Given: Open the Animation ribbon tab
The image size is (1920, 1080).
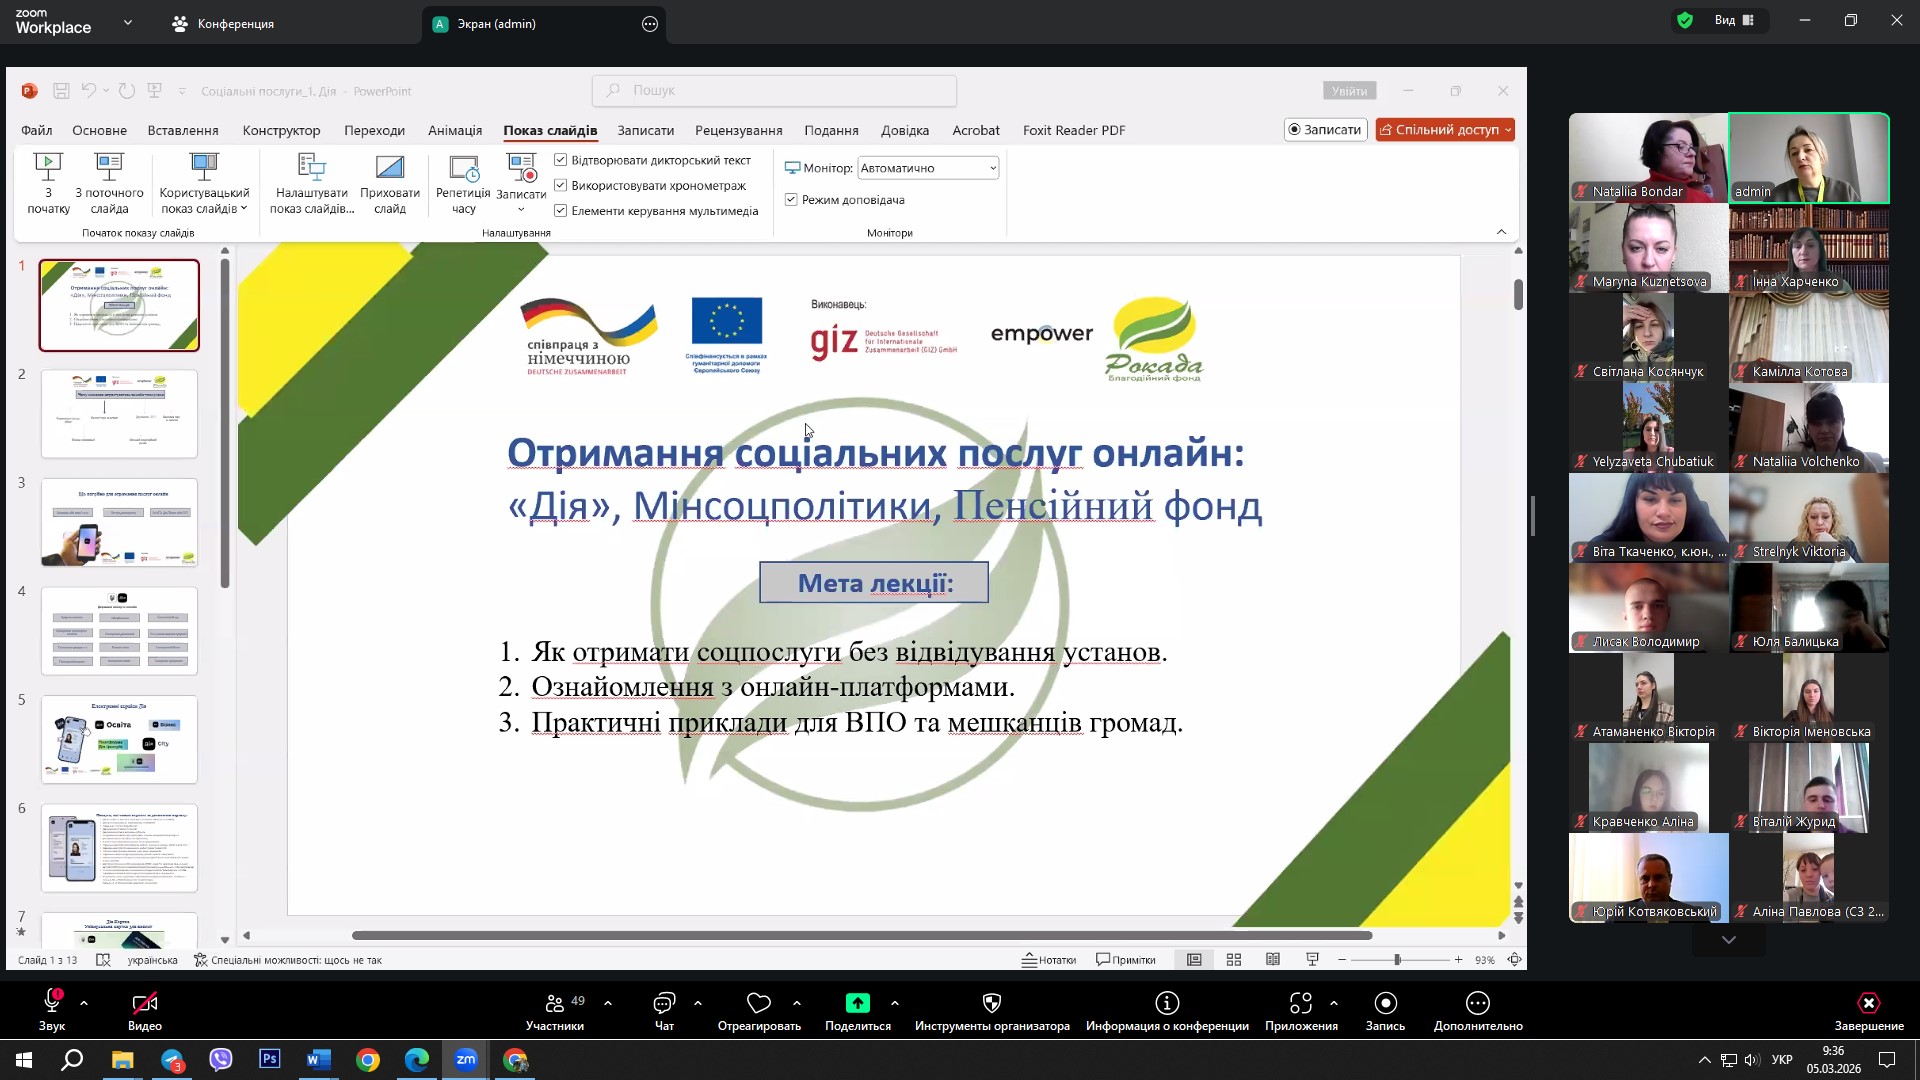Looking at the screenshot, I should click(455, 130).
